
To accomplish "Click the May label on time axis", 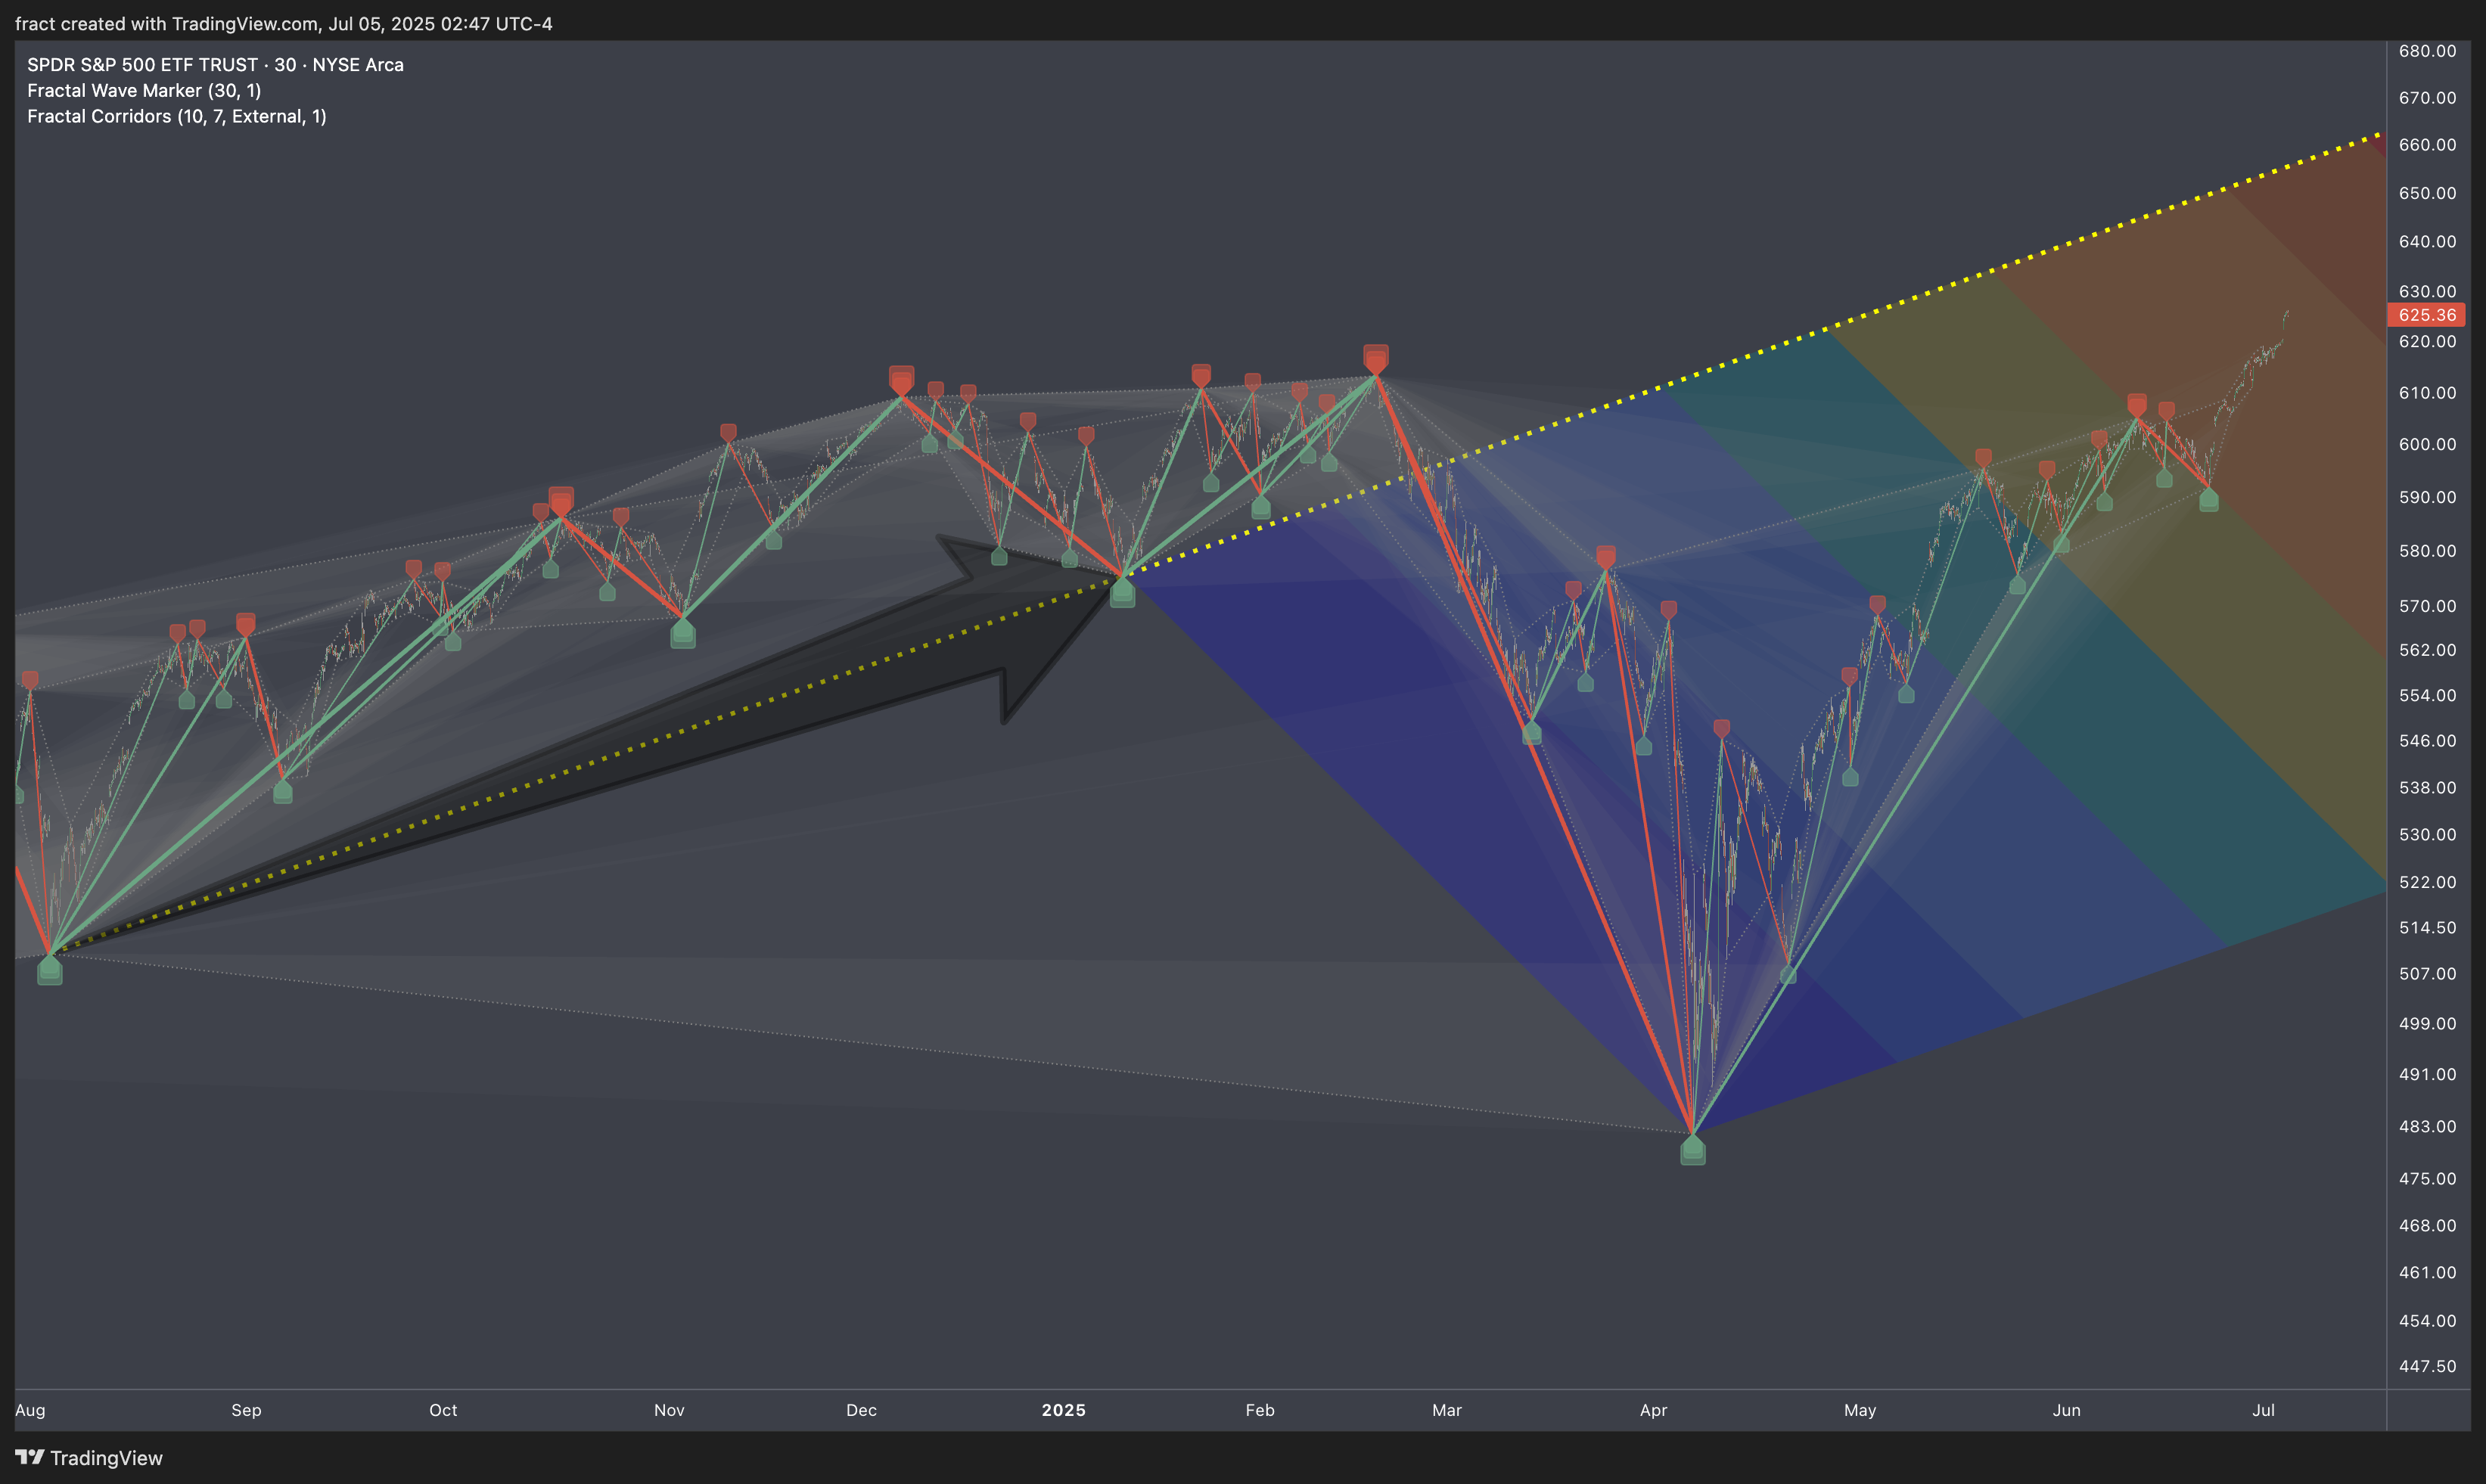I will coord(1860,1410).
